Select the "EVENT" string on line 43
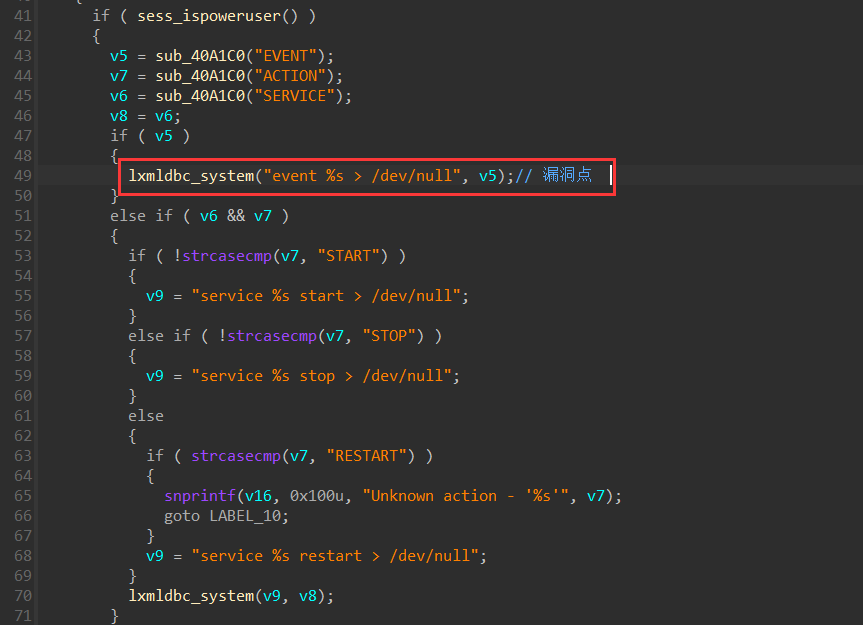The height and width of the screenshot is (625, 863). [286, 56]
